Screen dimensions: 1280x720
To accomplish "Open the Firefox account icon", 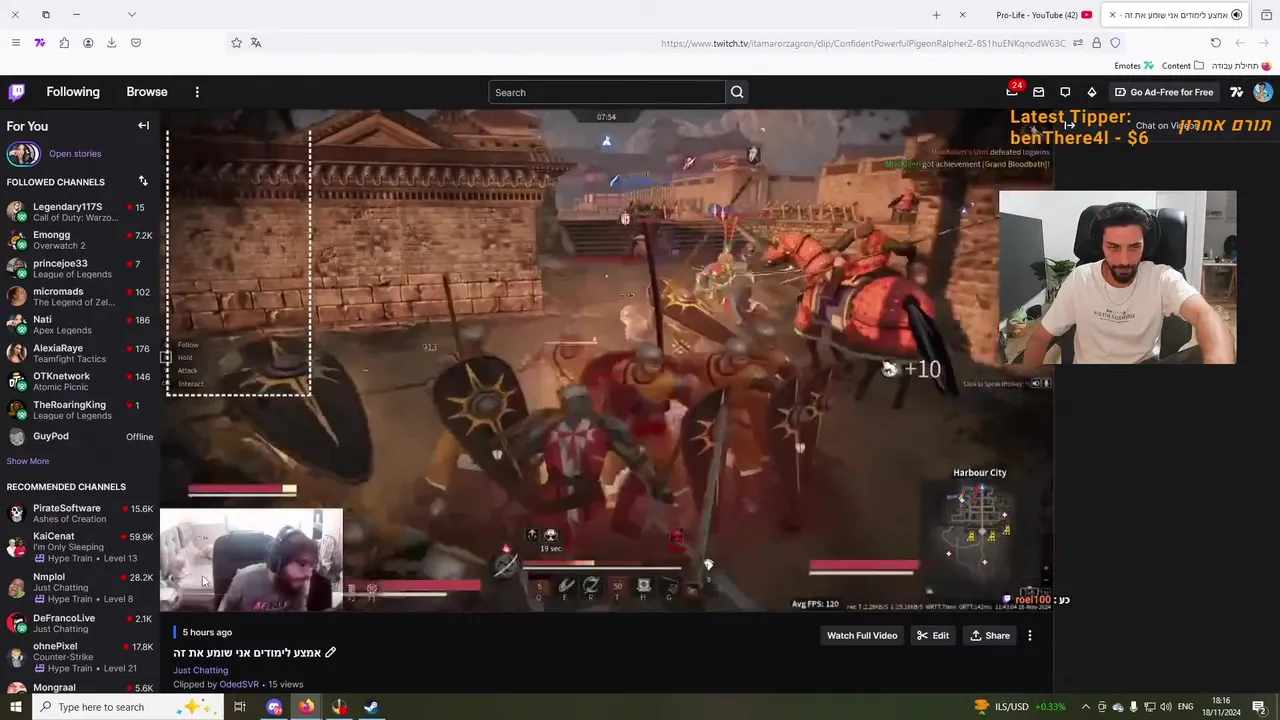I will 88,43.
